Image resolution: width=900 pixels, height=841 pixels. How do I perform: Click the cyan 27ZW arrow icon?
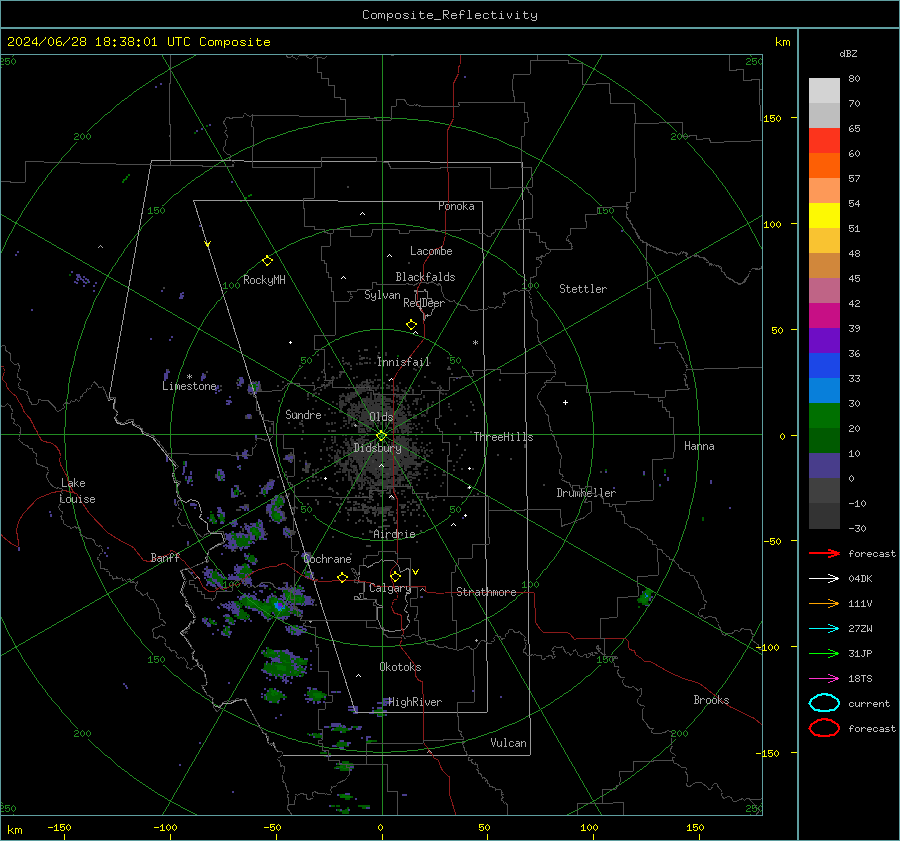click(x=824, y=629)
